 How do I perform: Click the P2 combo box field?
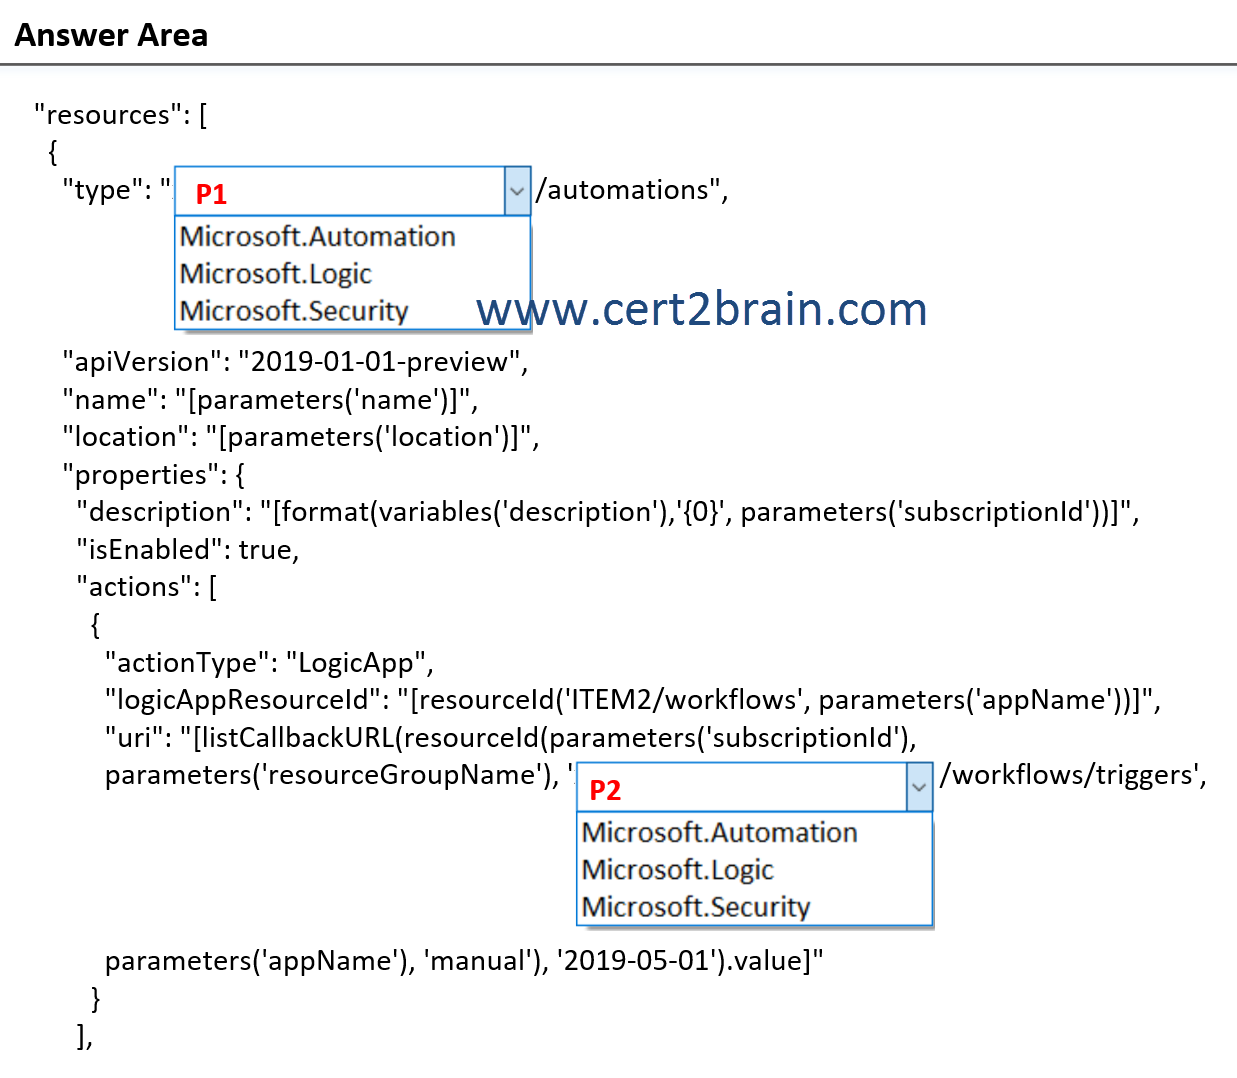755,787
